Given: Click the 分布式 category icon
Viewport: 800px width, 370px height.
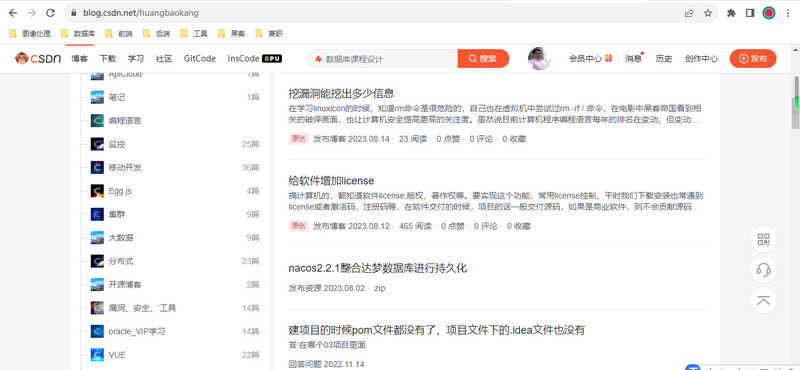Looking at the screenshot, I should point(97,261).
